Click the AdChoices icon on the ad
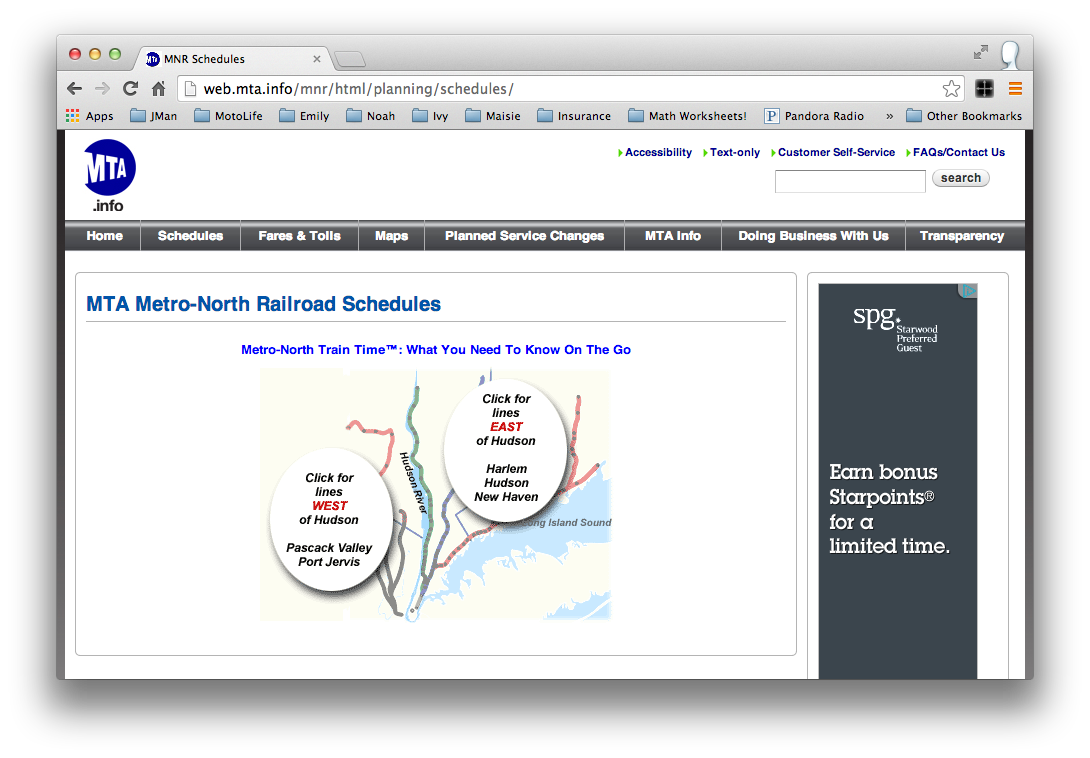Image resolution: width=1090 pixels, height=758 pixels. coord(968,291)
